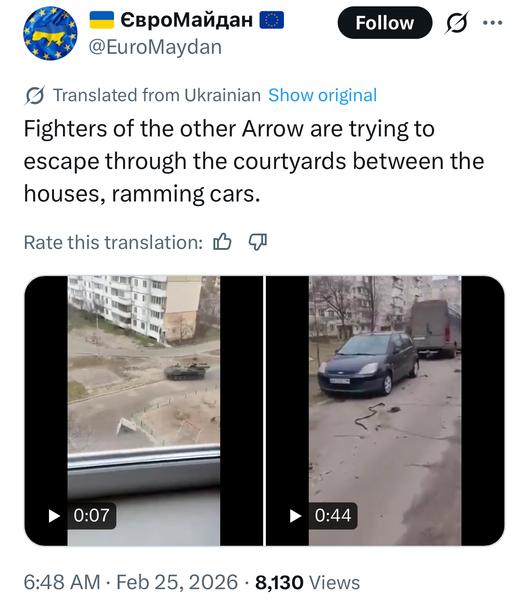Click Show original translation link

click(x=322, y=95)
